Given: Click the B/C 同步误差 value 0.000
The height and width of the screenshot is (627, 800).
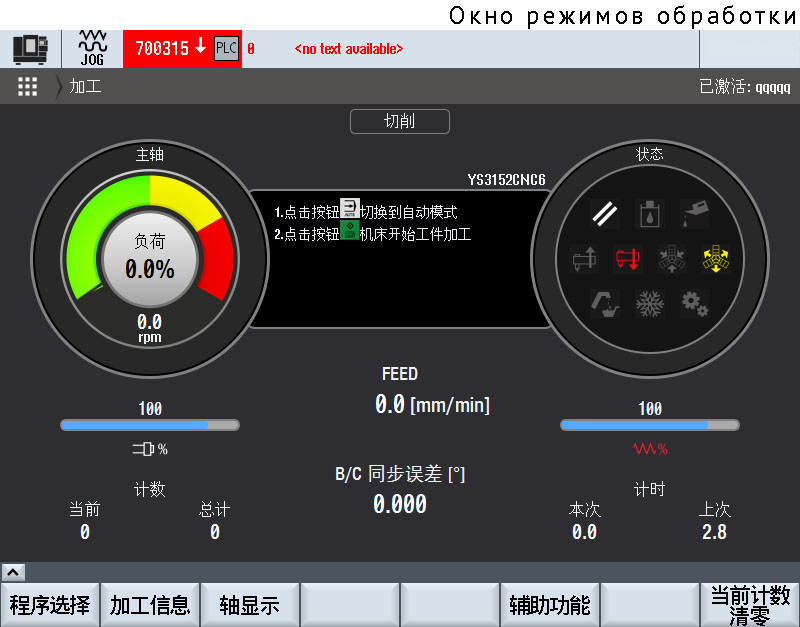Looking at the screenshot, I should point(400,504).
